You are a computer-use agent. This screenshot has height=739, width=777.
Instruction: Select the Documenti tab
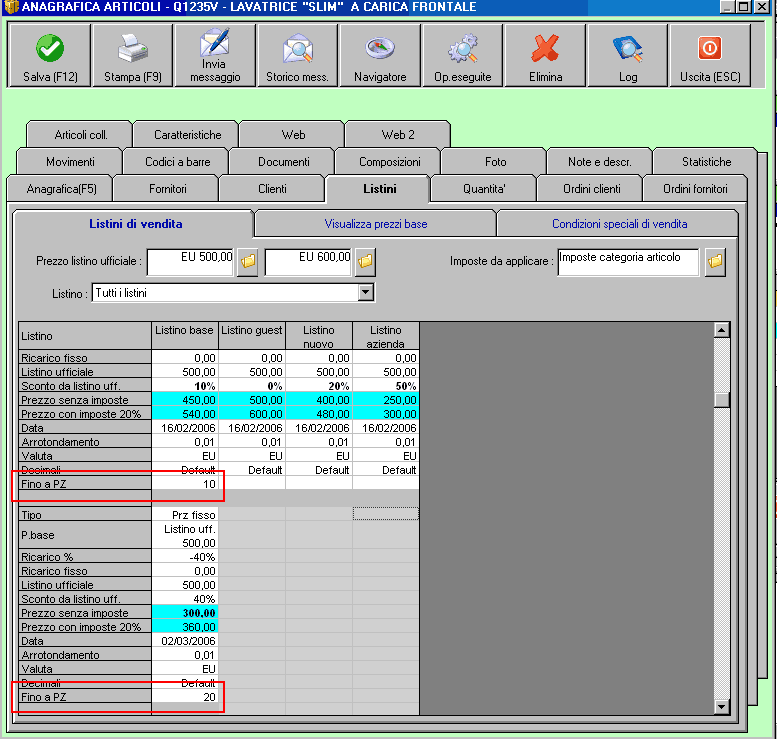click(283, 162)
